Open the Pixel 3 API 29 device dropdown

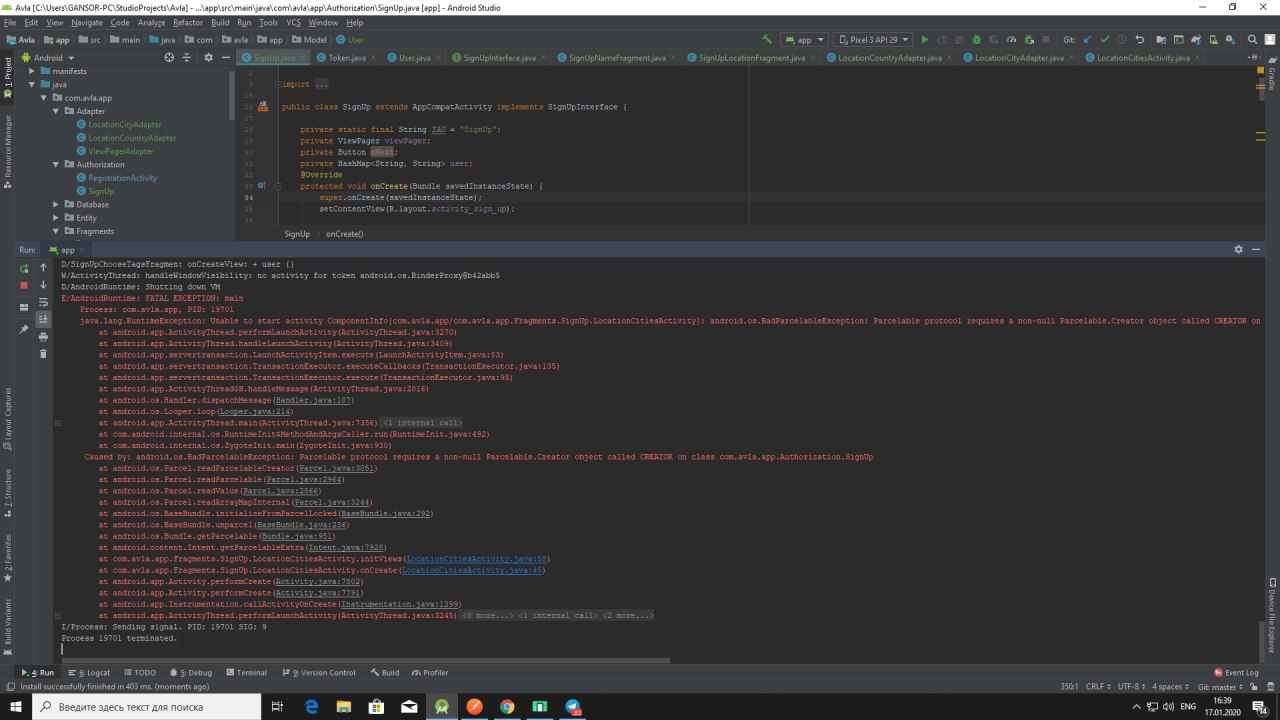(x=873, y=40)
